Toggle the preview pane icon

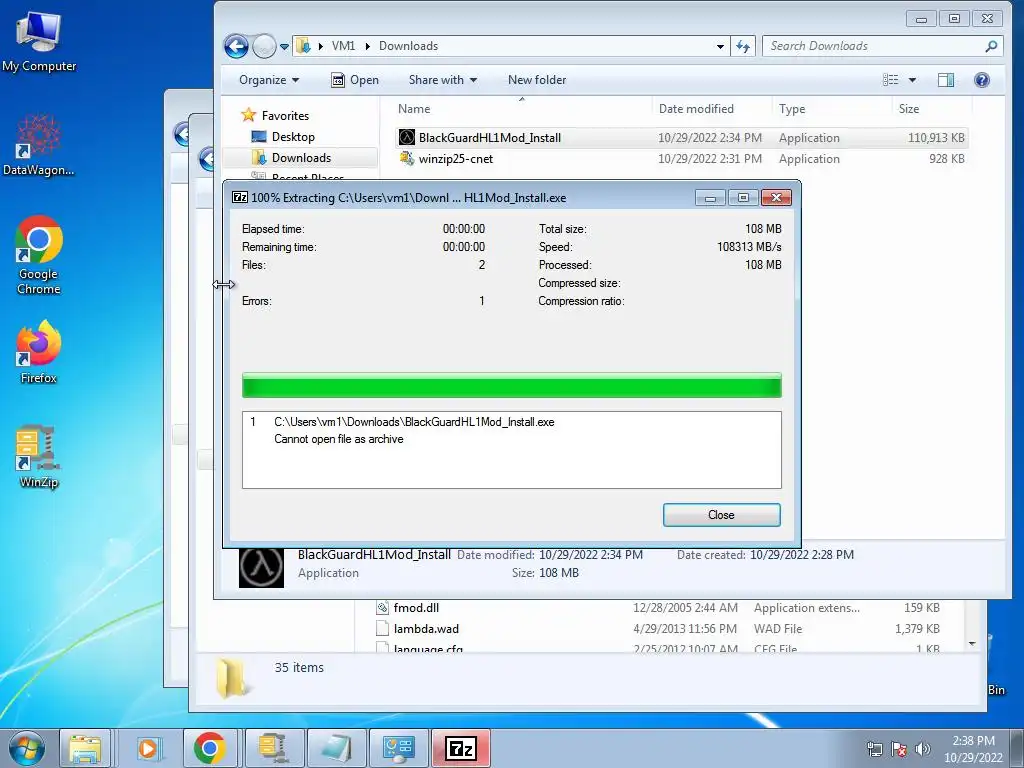point(946,80)
